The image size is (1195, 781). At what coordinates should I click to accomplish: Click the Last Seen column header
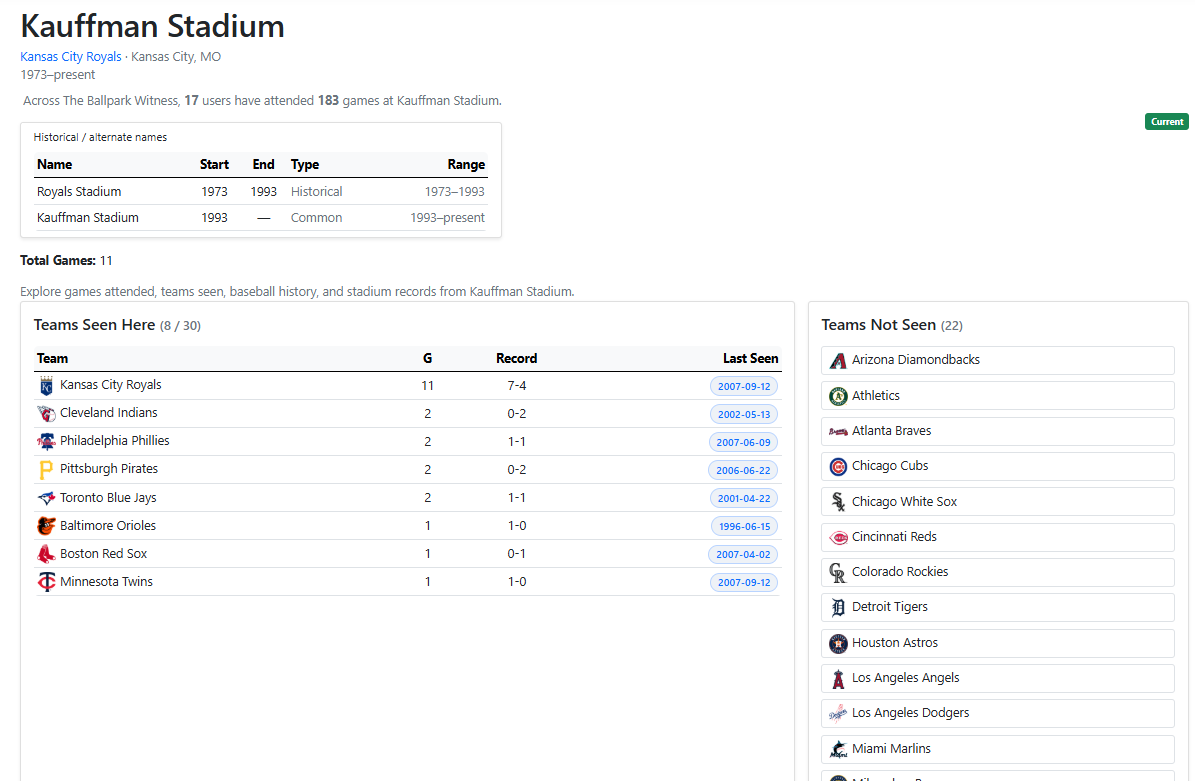pyautogui.click(x=751, y=358)
